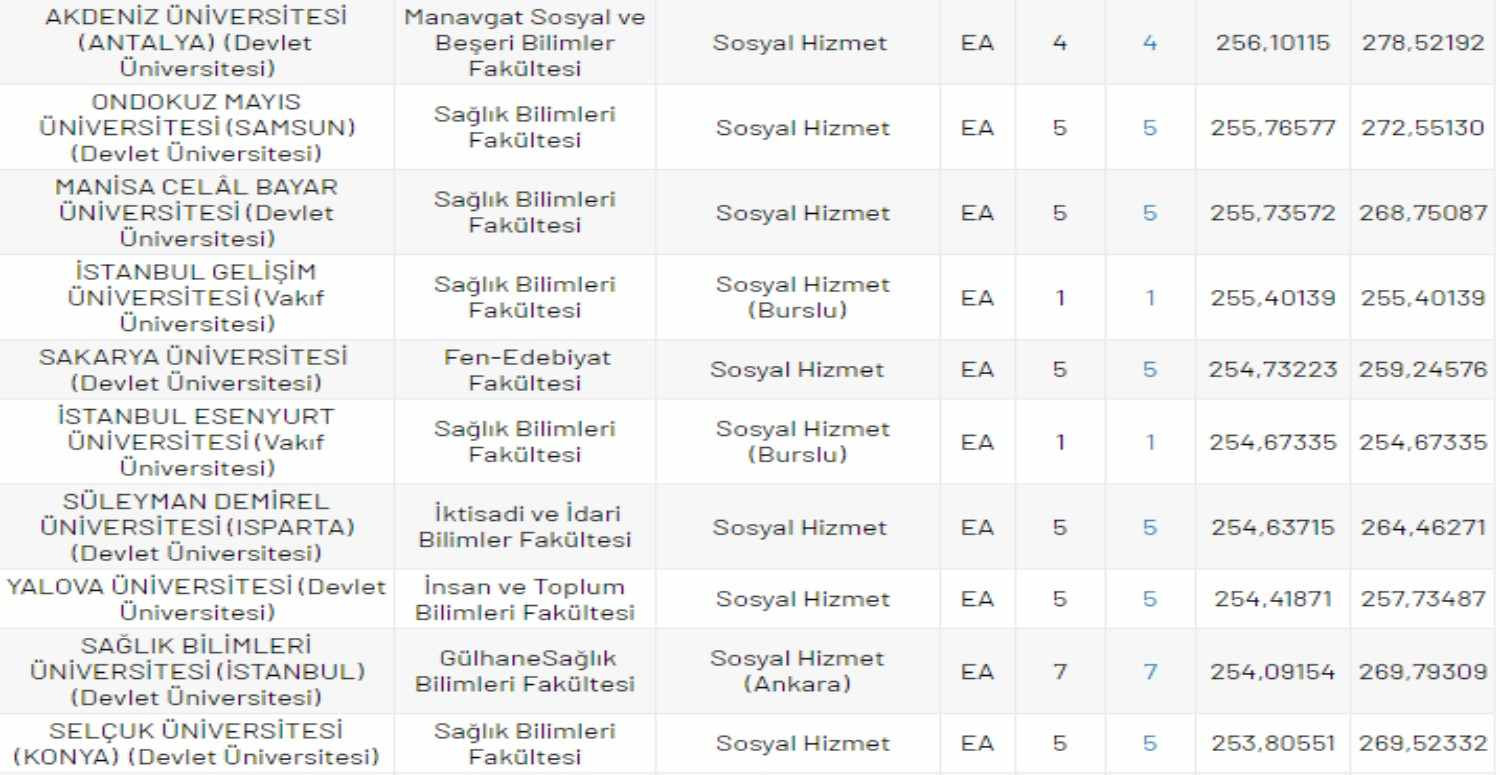Select Manavgat Sosyal ve Beşeri Bilimler Fakültesi cell
Viewport: 1500px width, 775px height.
coord(527,45)
